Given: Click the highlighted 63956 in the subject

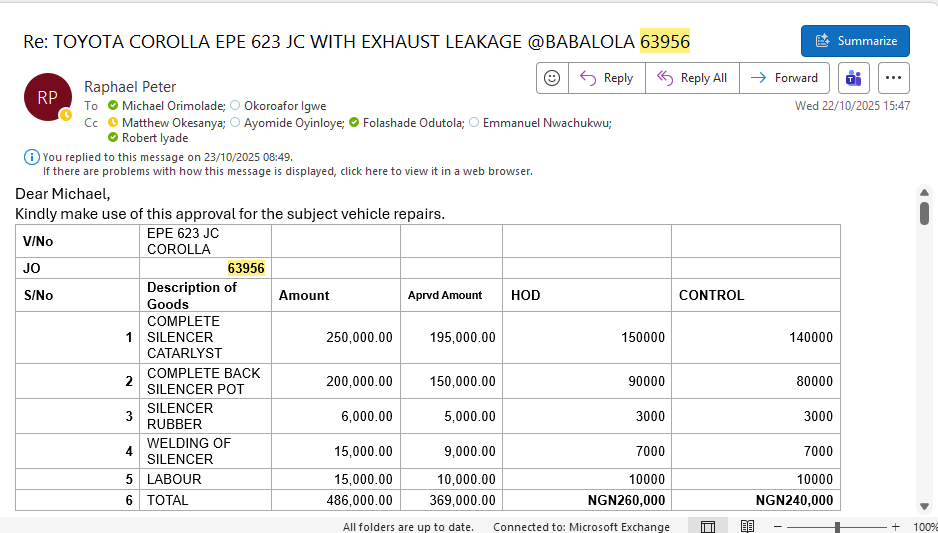Looking at the screenshot, I should tap(665, 41).
